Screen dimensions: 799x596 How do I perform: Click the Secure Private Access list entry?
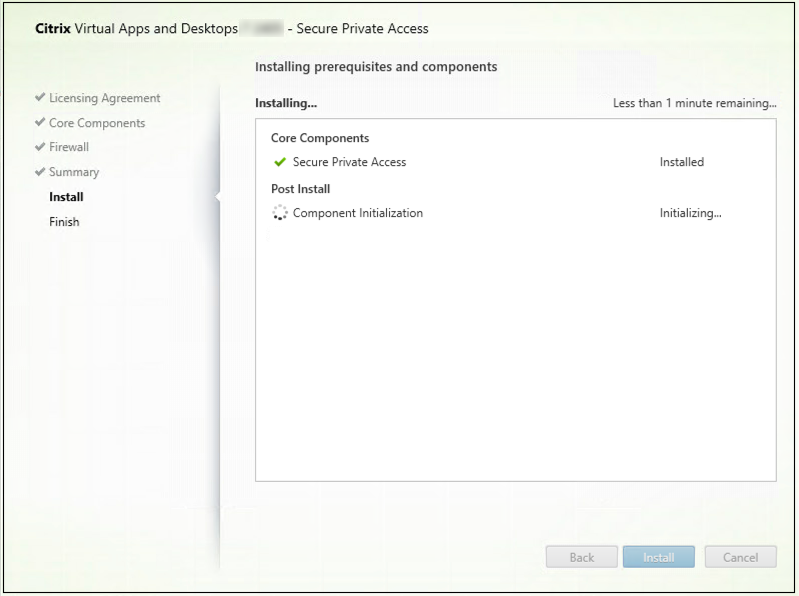pos(349,162)
